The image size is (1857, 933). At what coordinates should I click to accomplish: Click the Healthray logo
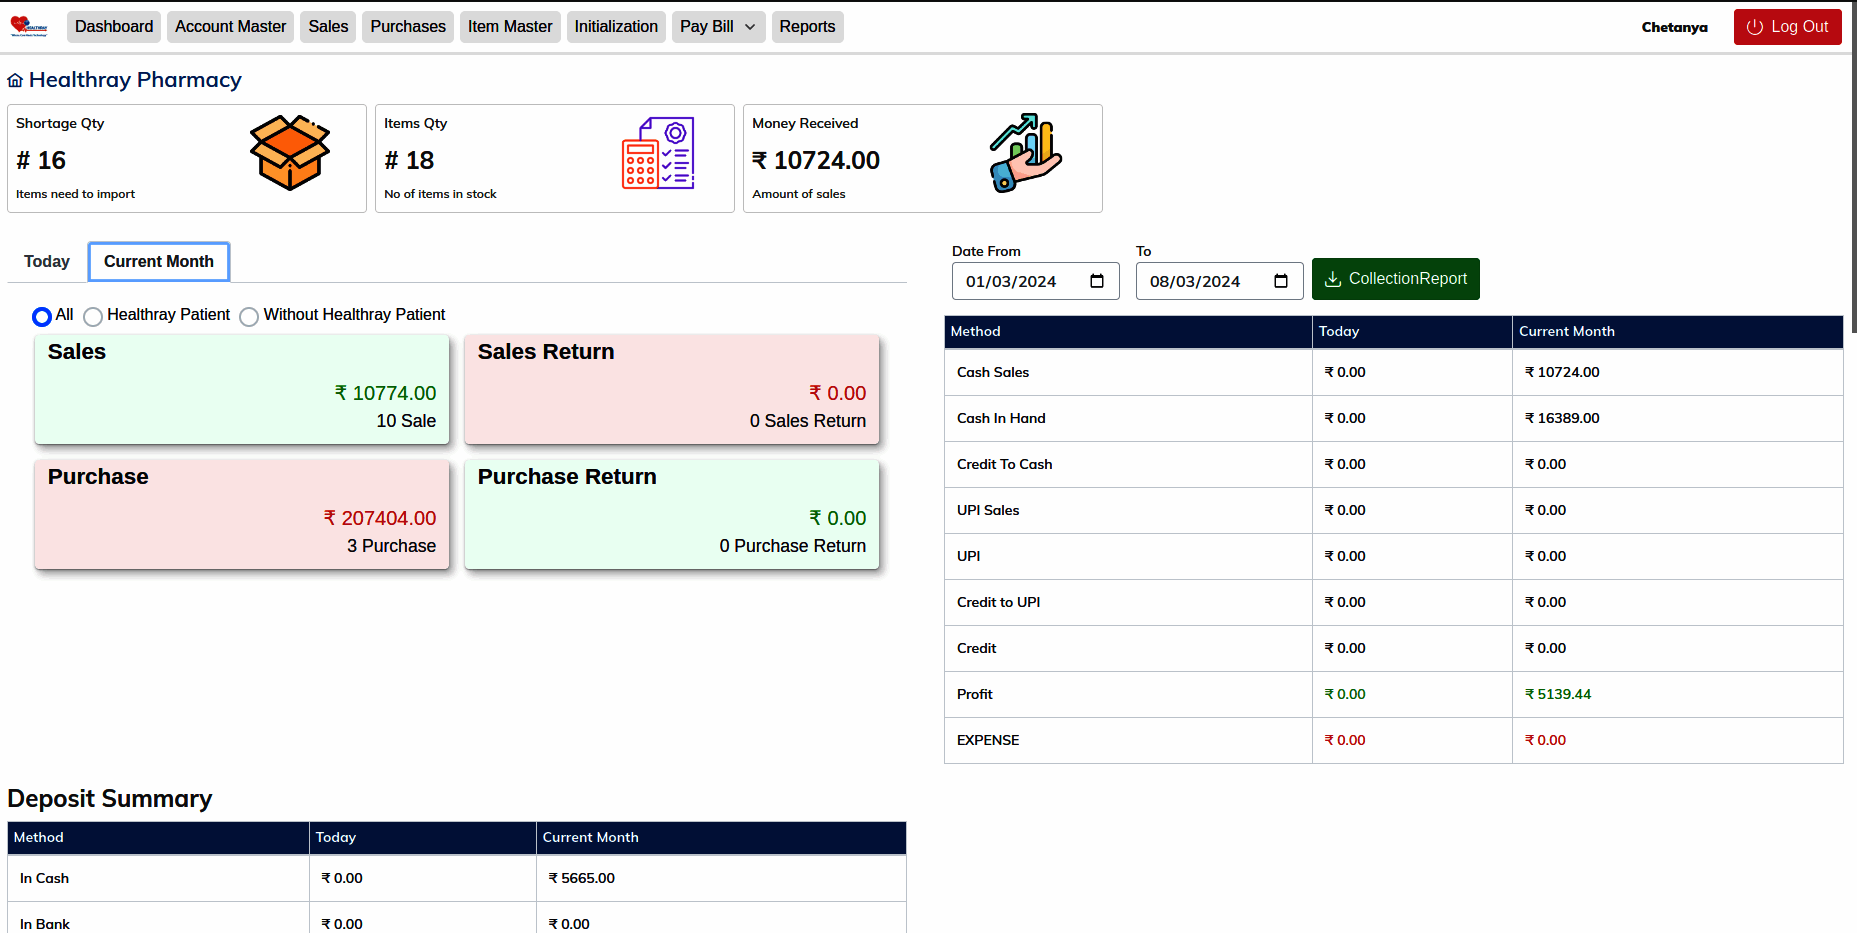[29, 26]
